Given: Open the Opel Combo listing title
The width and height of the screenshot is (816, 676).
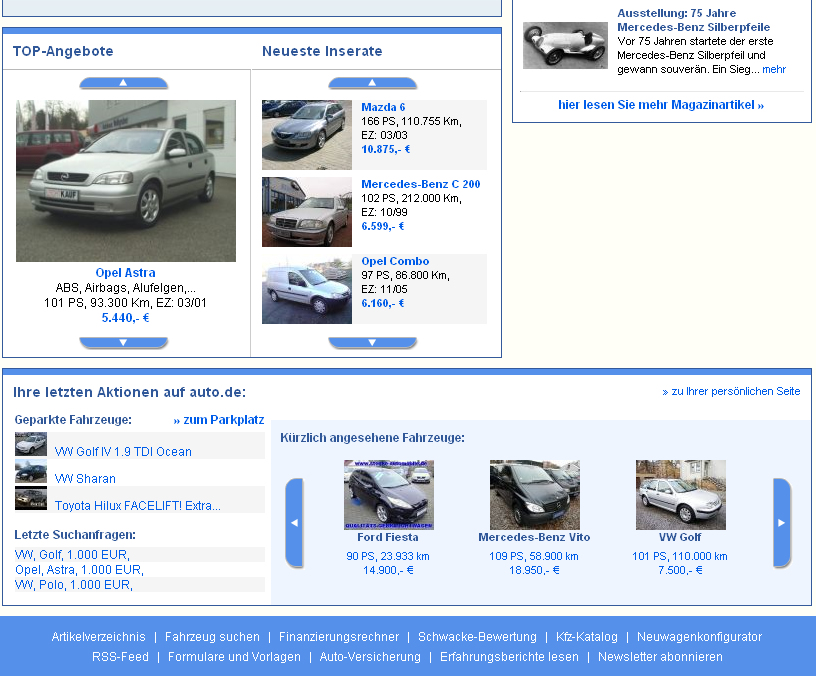Looking at the screenshot, I should click(395, 261).
